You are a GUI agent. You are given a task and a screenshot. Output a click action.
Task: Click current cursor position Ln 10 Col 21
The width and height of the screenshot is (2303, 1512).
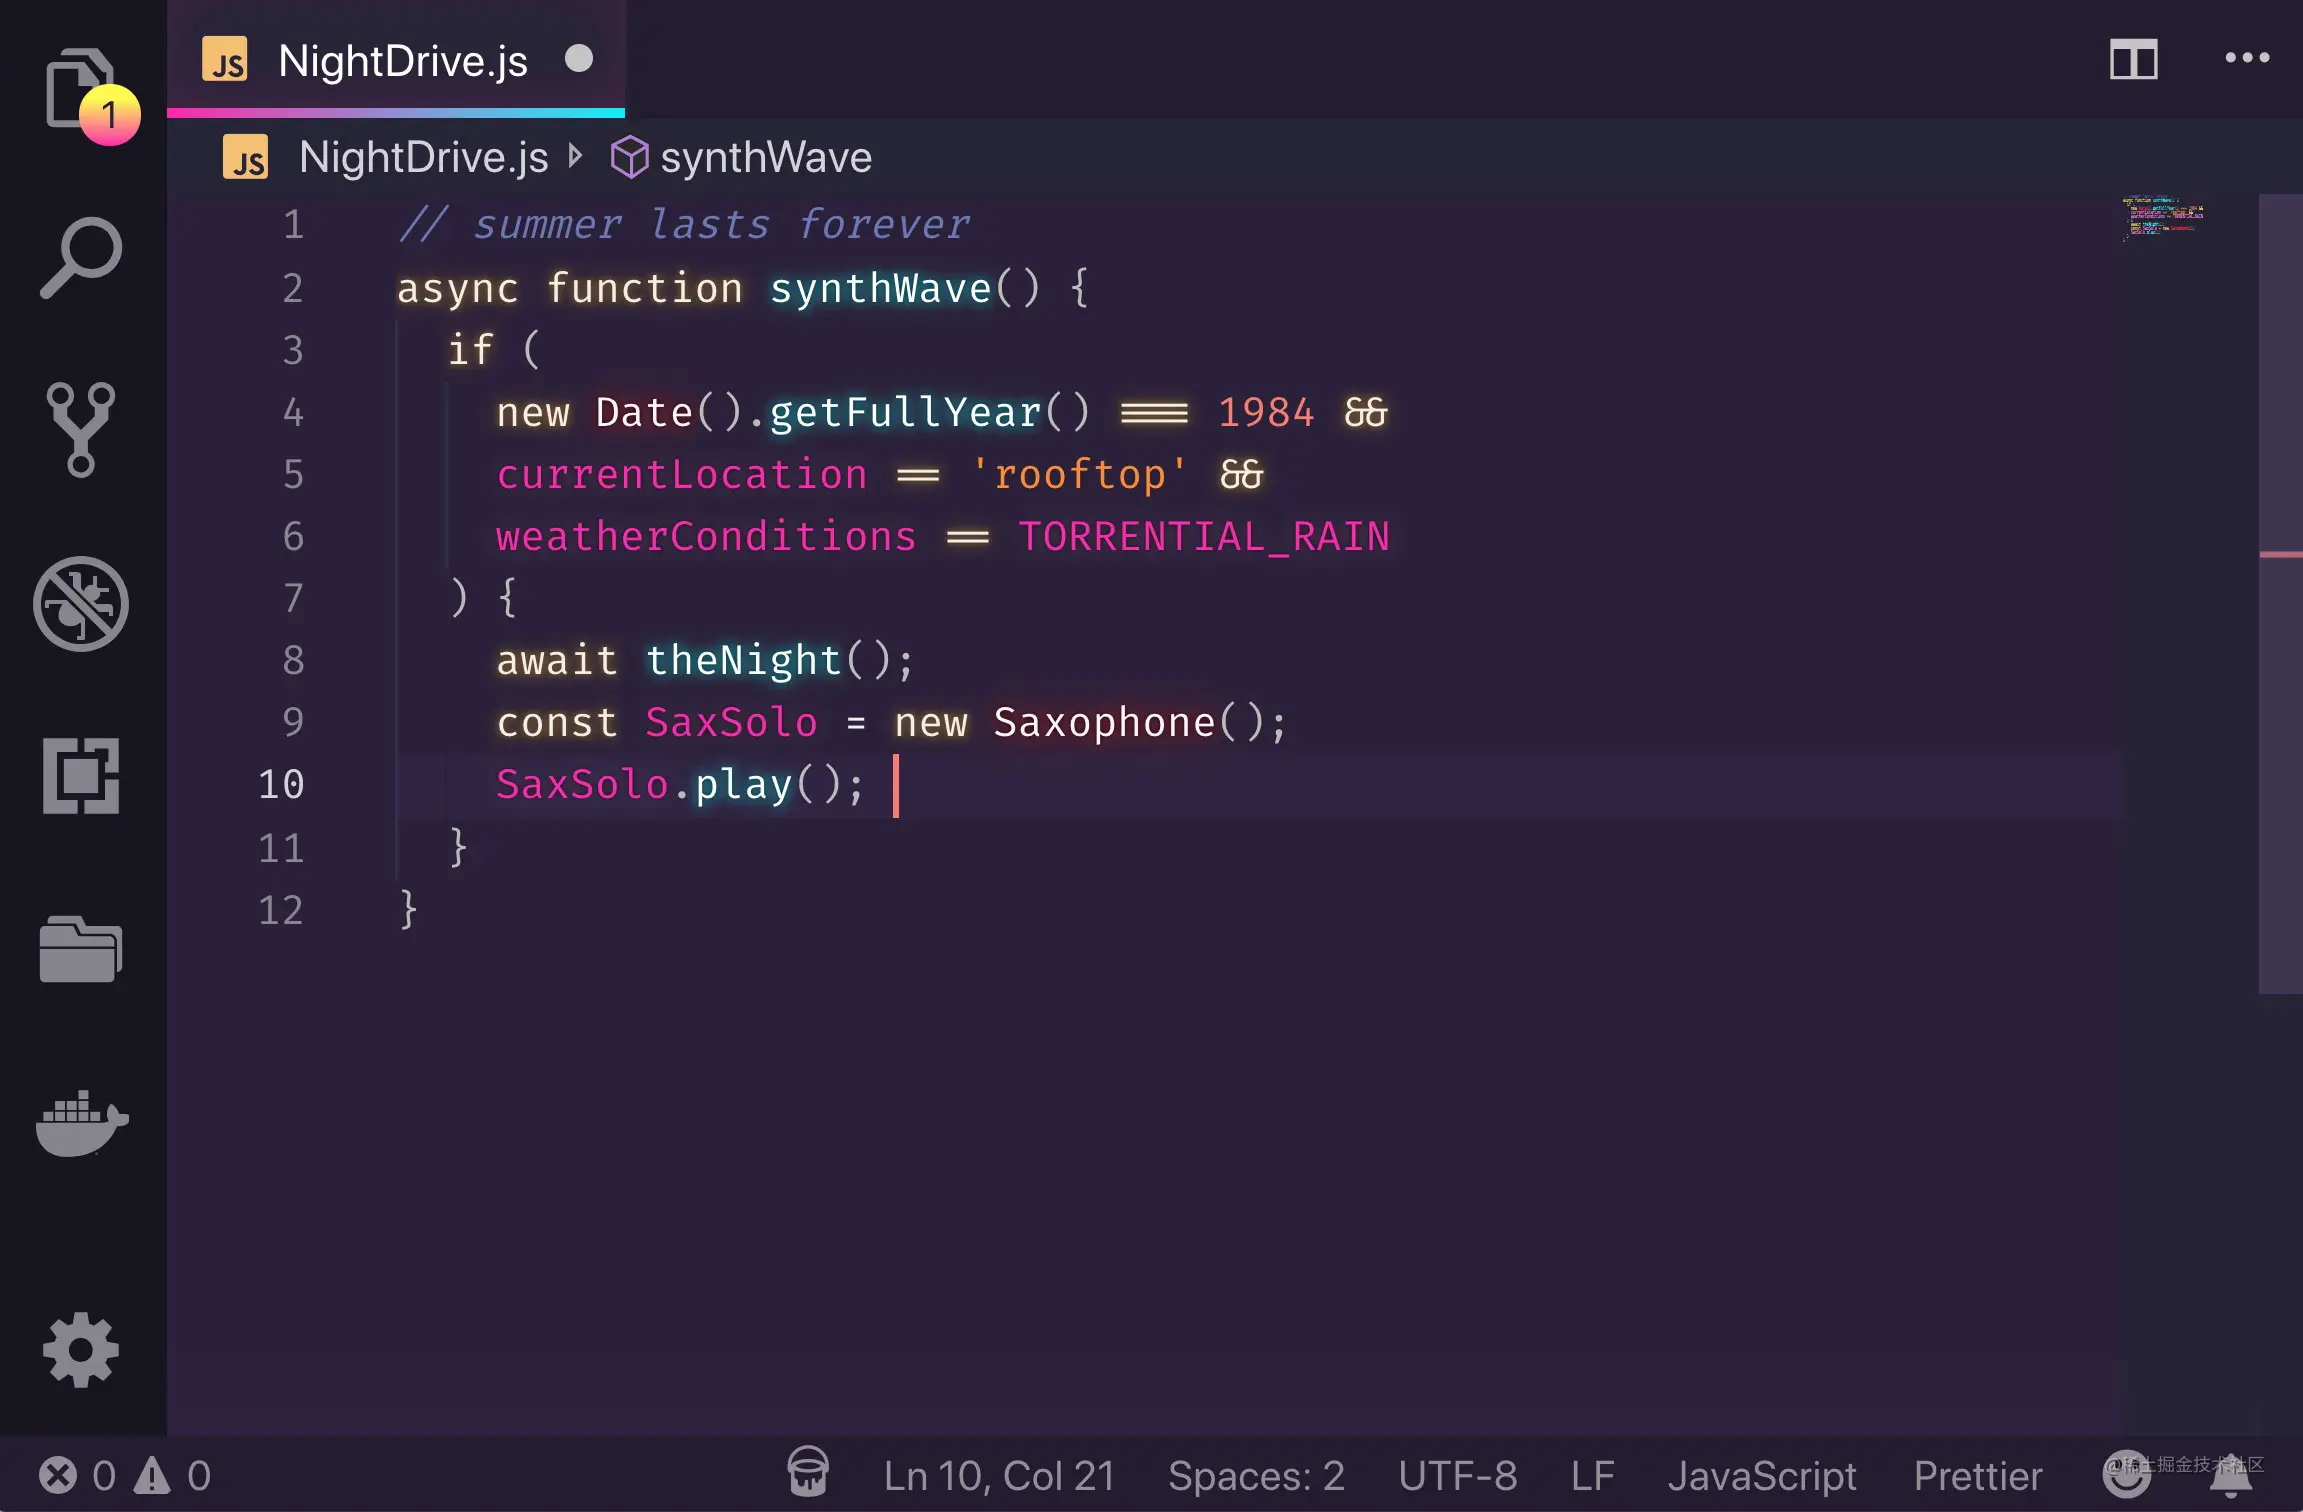(894, 785)
